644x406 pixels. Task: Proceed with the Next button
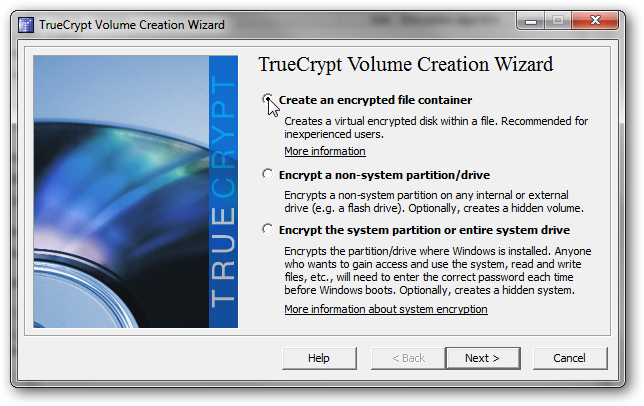point(483,358)
